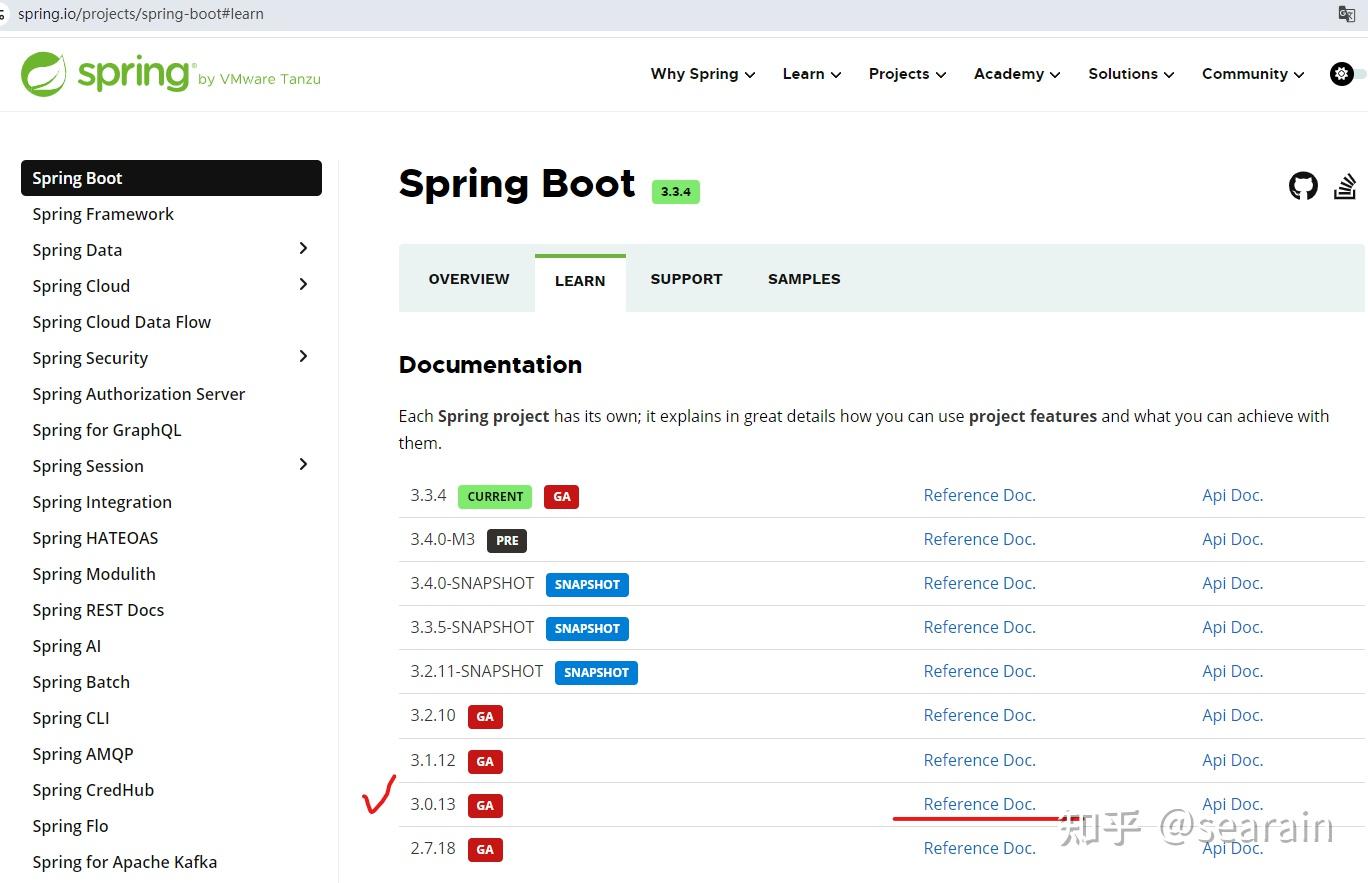Image resolution: width=1368 pixels, height=883 pixels.
Task: Click the translate icon in the address bar
Action: 1346,14
